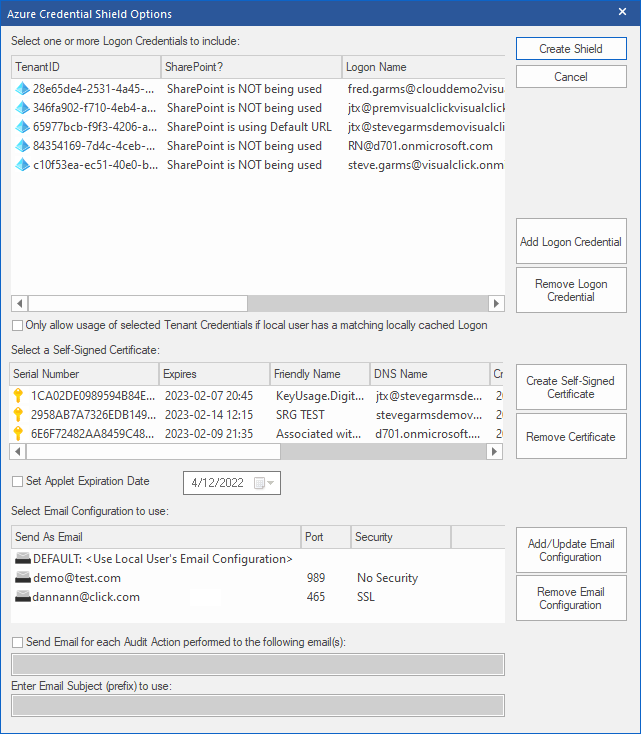Toggle Set Applet Expiration Date checkbox
This screenshot has width=641, height=734.
coord(17,481)
